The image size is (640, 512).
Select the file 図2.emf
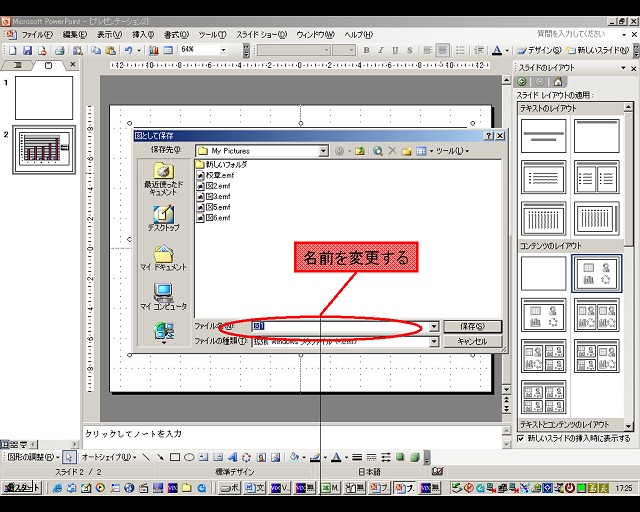213,186
